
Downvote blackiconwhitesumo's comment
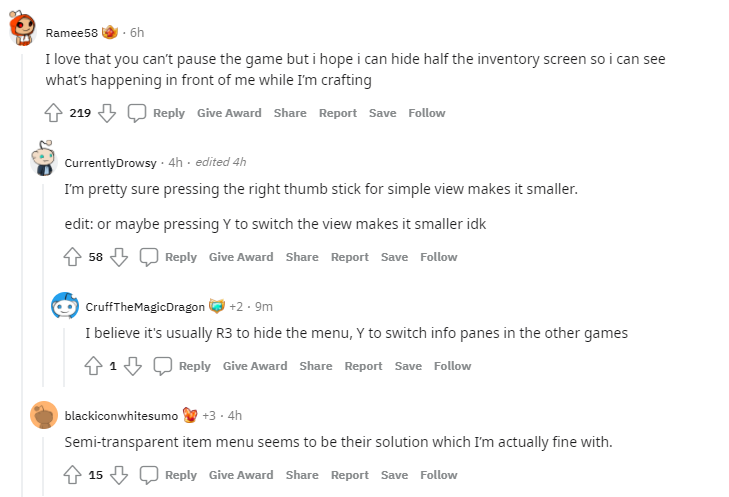119,475
